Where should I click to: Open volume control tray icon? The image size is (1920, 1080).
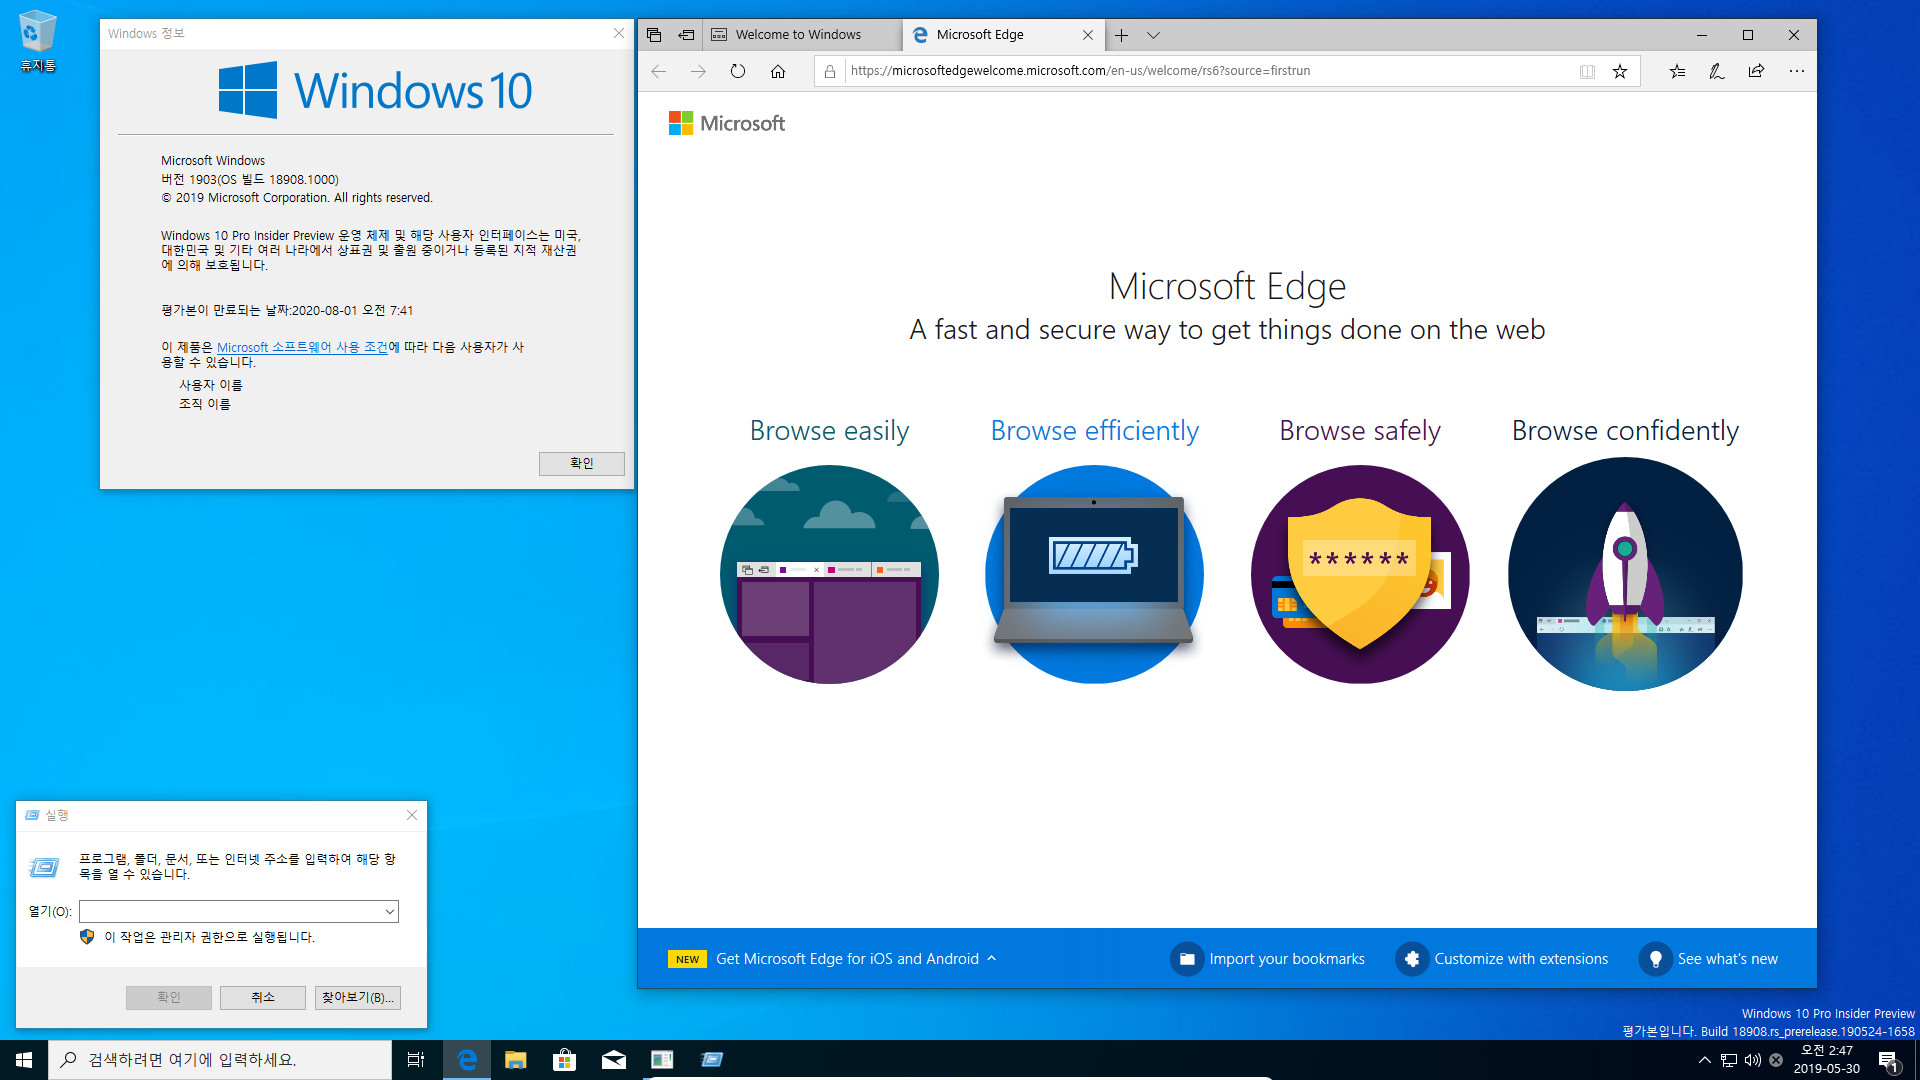[1753, 1060]
